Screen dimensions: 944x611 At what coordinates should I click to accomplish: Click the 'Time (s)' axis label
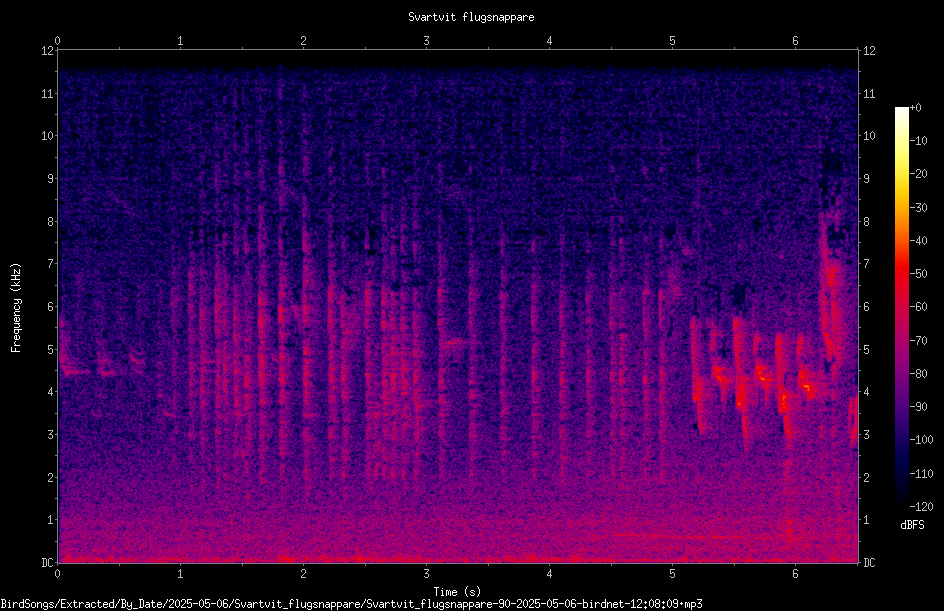click(x=457, y=591)
